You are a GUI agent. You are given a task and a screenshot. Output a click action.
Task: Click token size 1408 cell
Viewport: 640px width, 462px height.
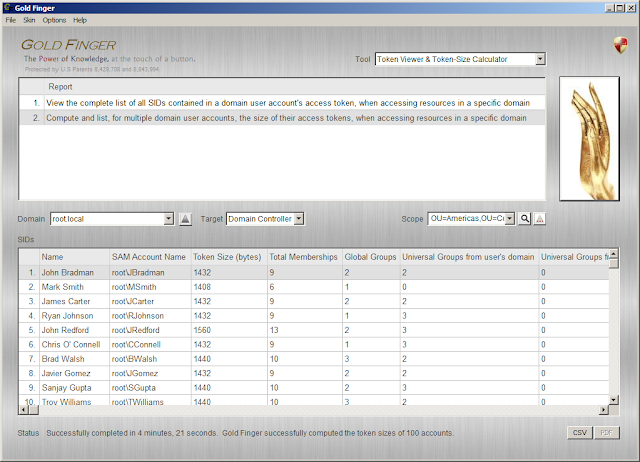pyautogui.click(x=229, y=287)
